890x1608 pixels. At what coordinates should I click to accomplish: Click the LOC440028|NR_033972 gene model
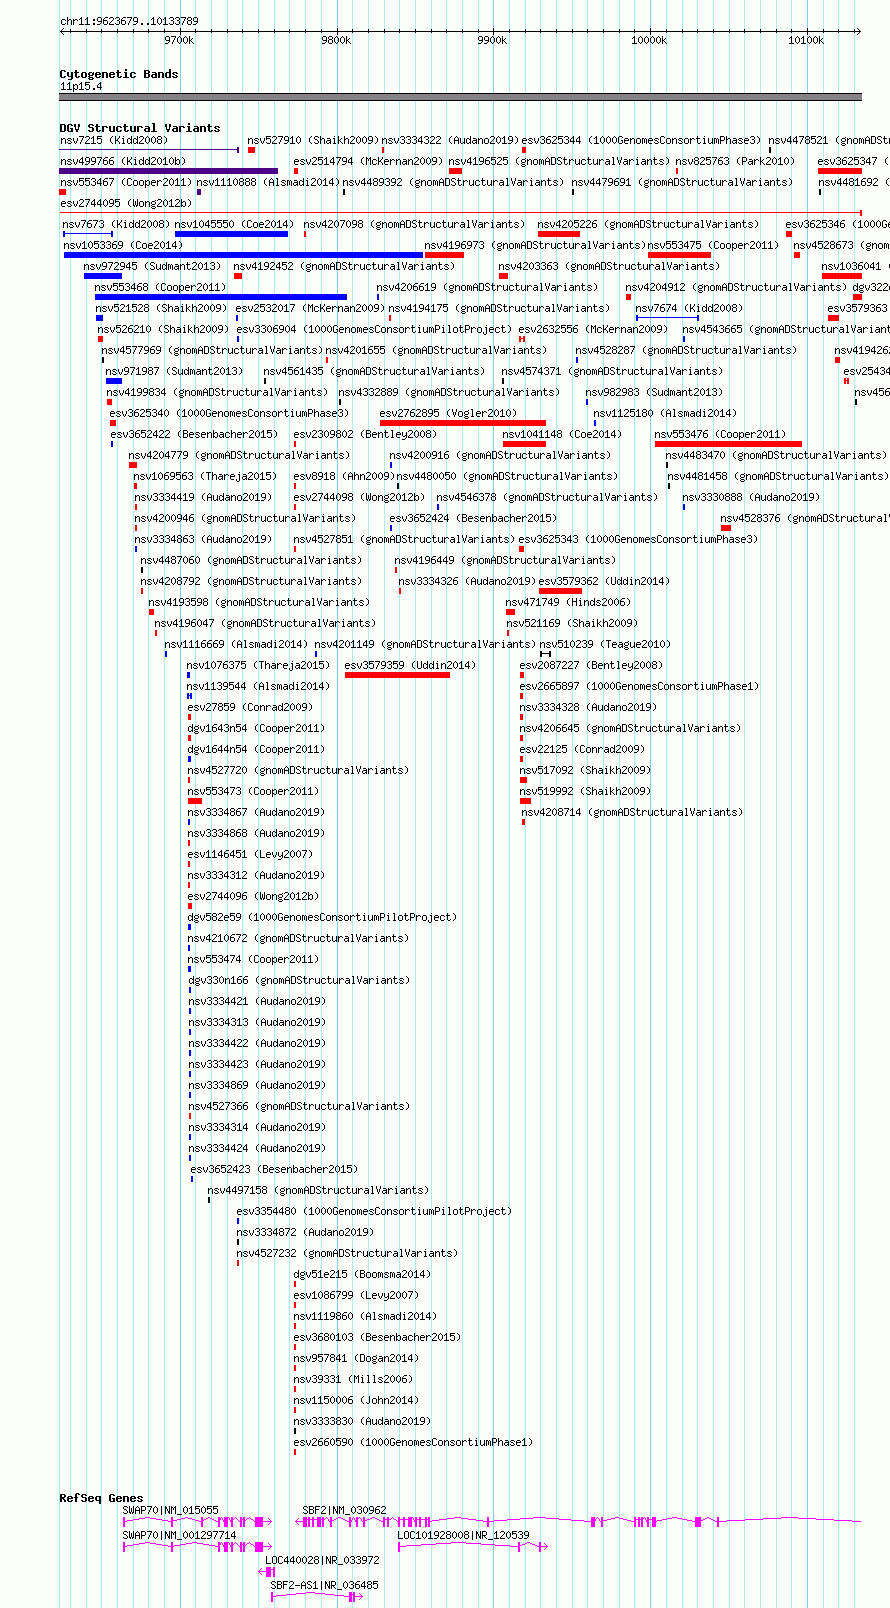click(x=266, y=1572)
